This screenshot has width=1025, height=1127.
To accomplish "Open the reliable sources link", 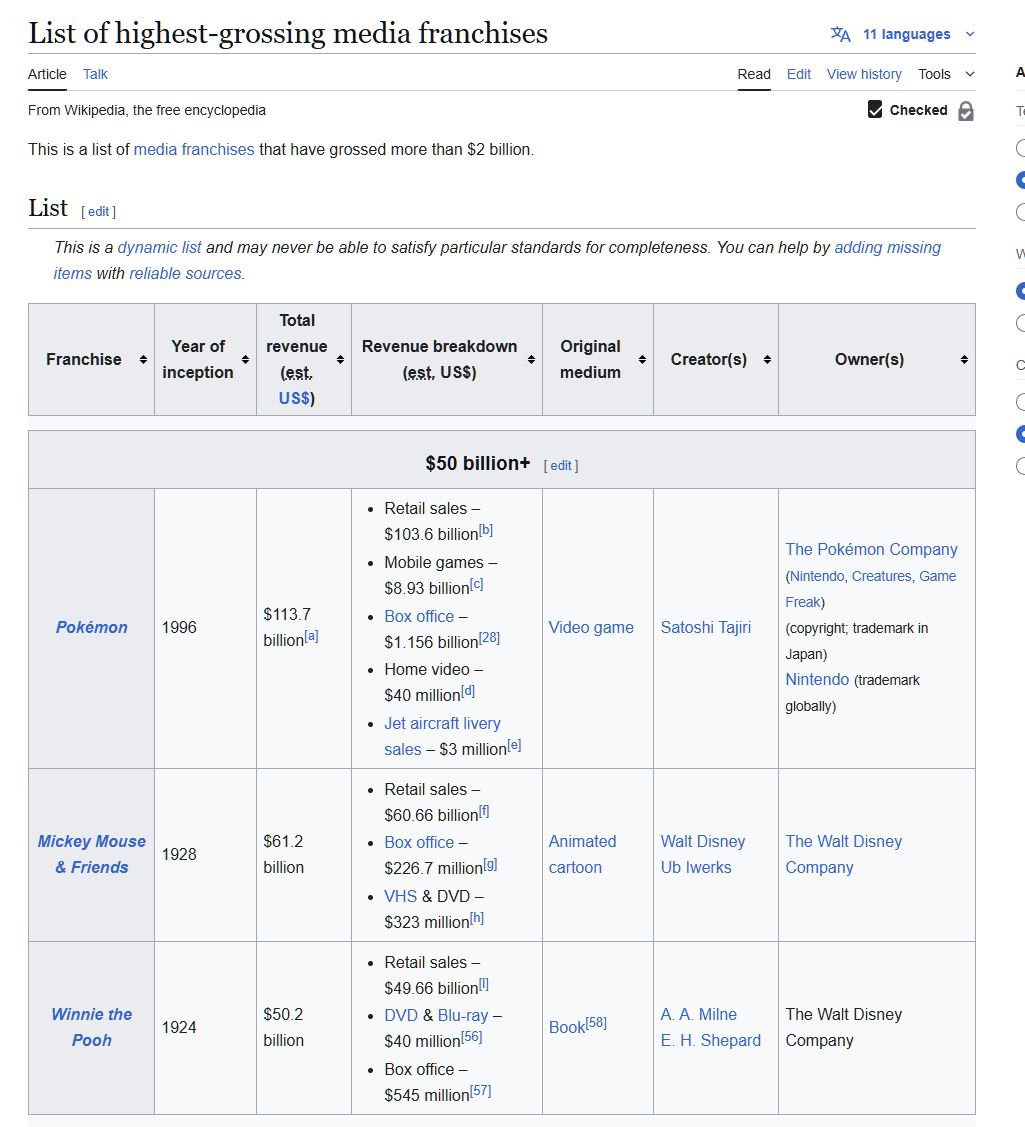I will pos(185,274).
